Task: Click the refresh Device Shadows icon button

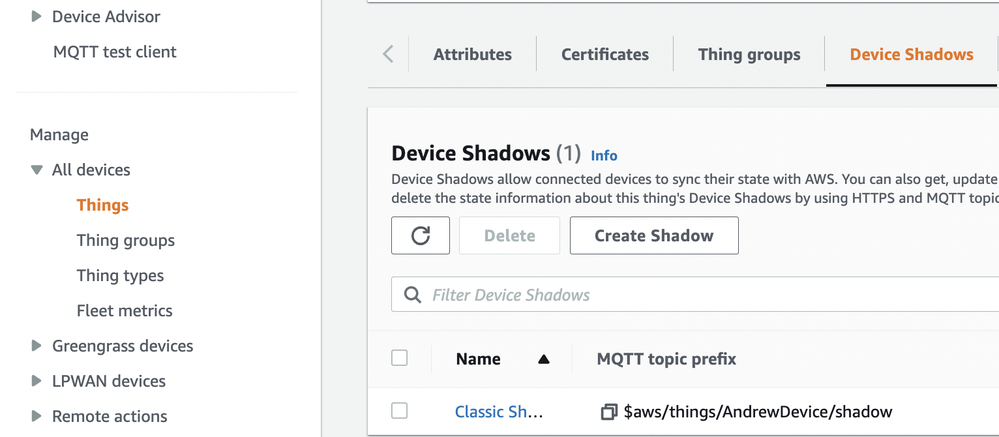Action: point(420,235)
